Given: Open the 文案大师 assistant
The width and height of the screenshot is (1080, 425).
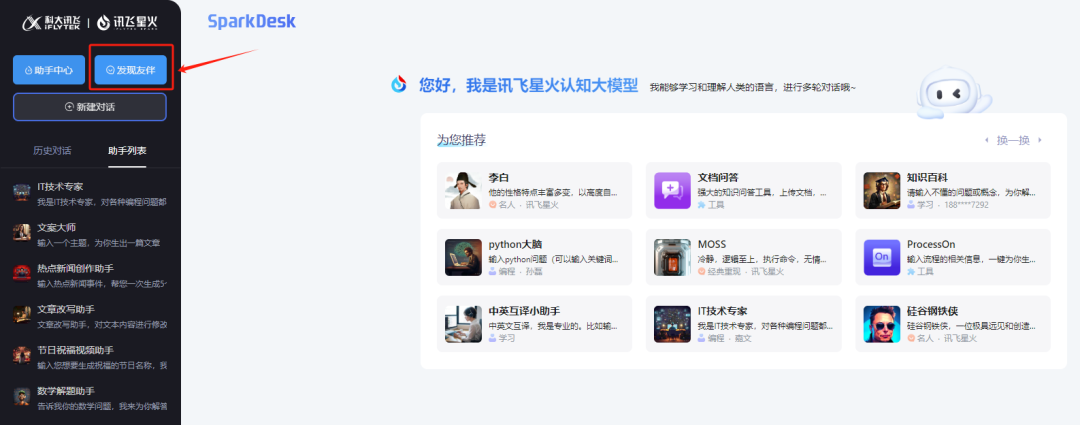Looking at the screenshot, I should point(90,234).
